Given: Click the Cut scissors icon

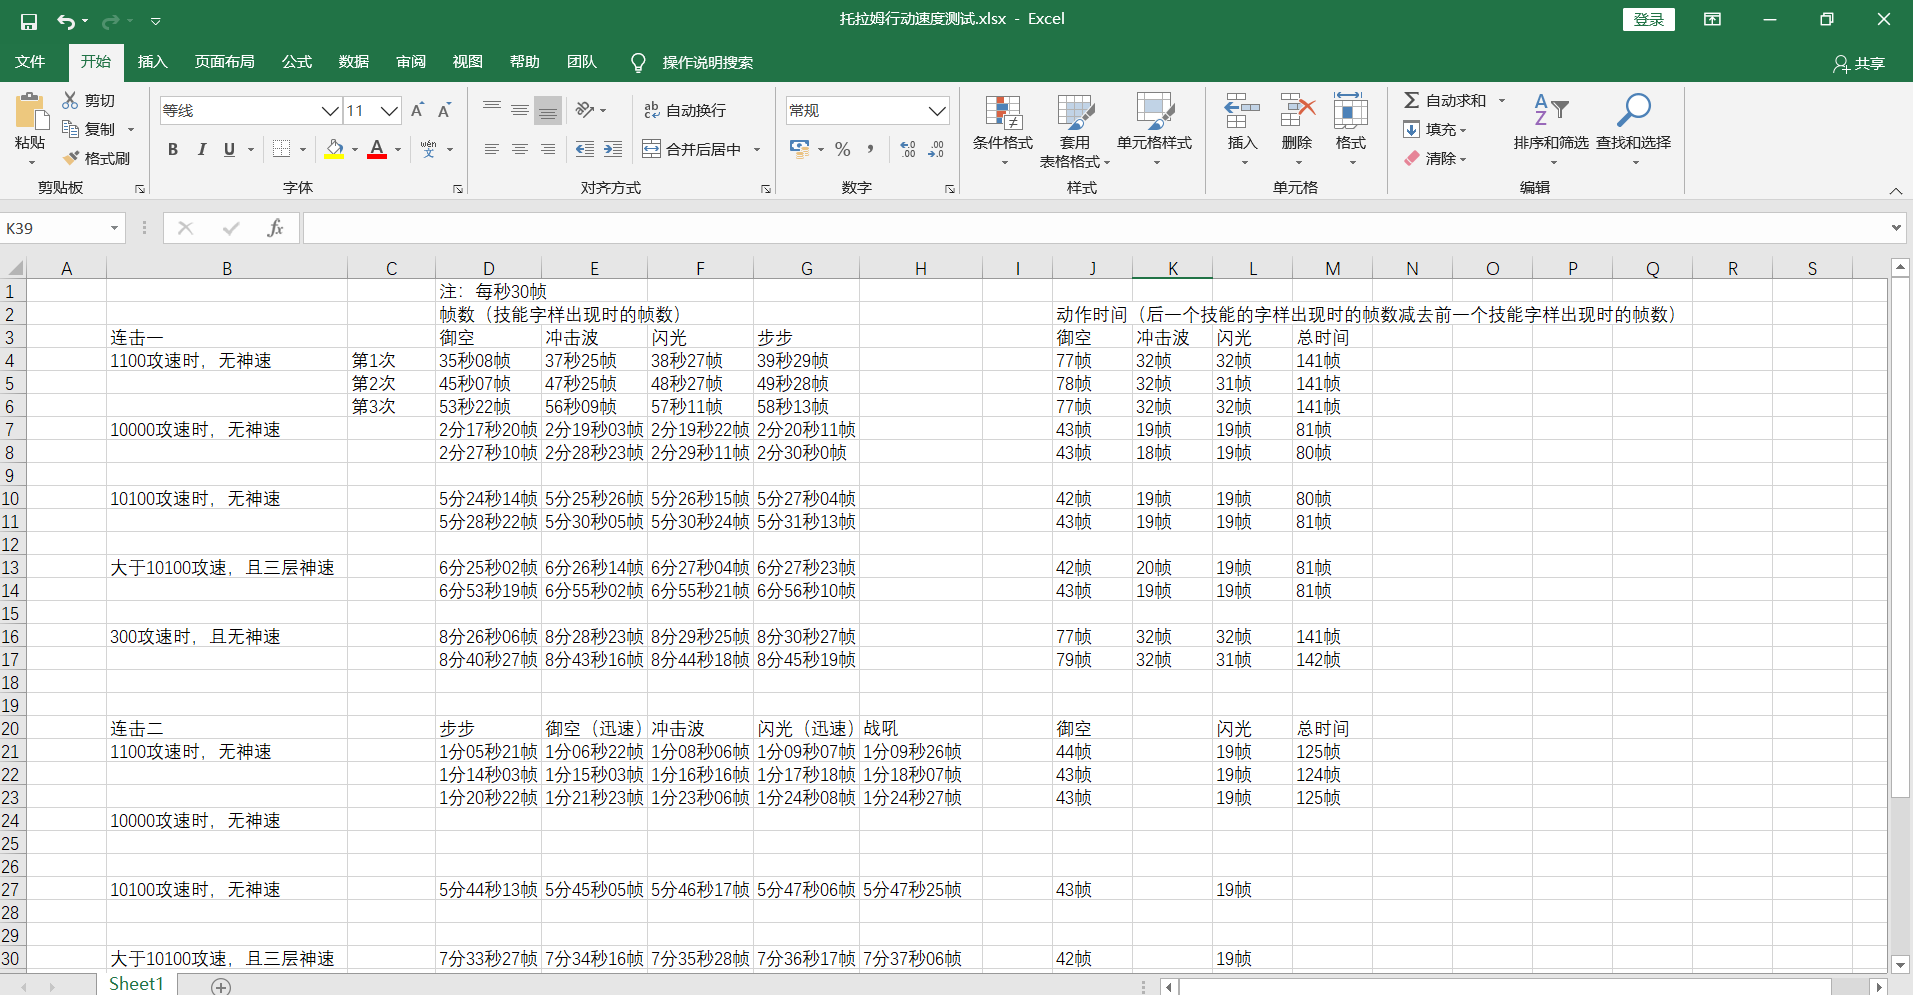Looking at the screenshot, I should (70, 100).
